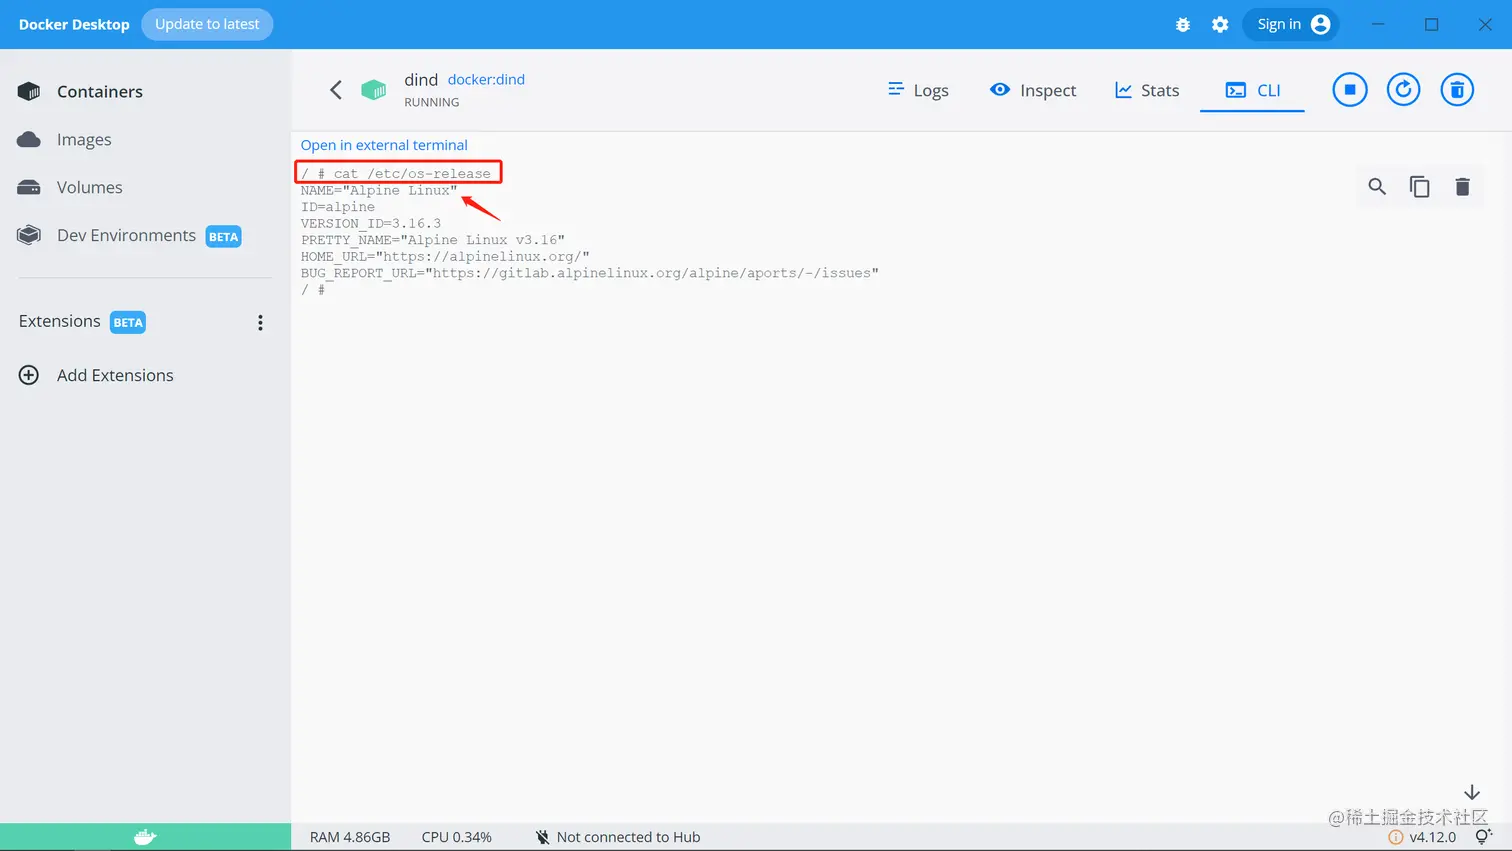Click the RAM 4.86GB status text
Screen dimensions: 1512x851
pyautogui.click(x=350, y=837)
